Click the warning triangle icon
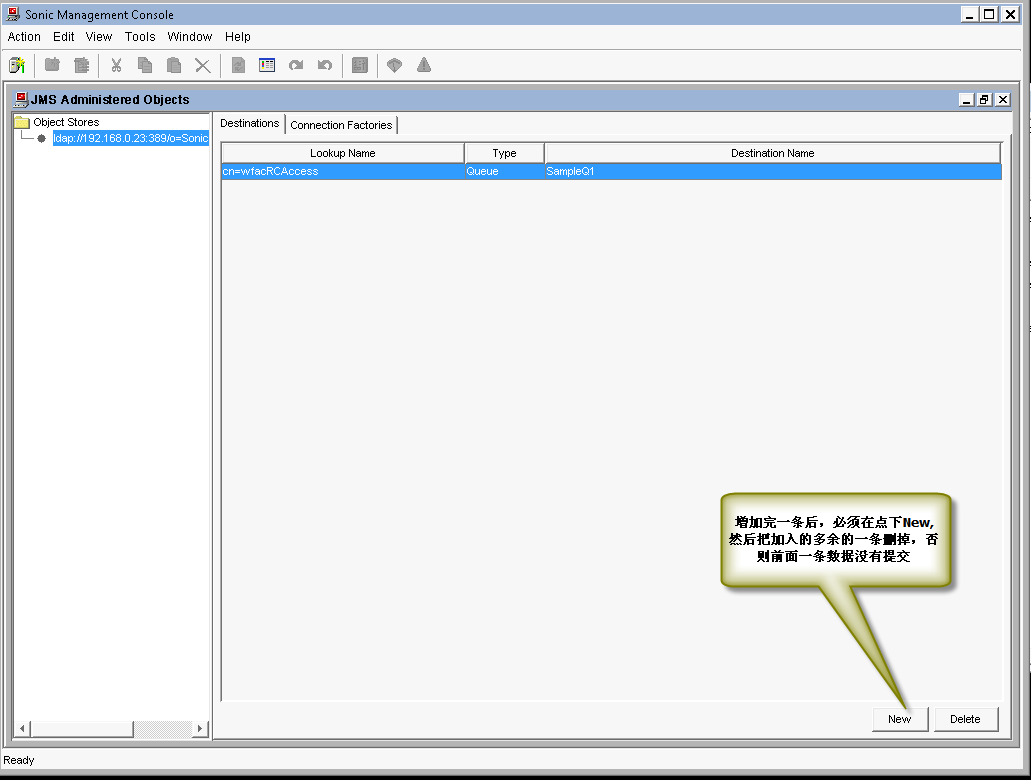 point(424,65)
